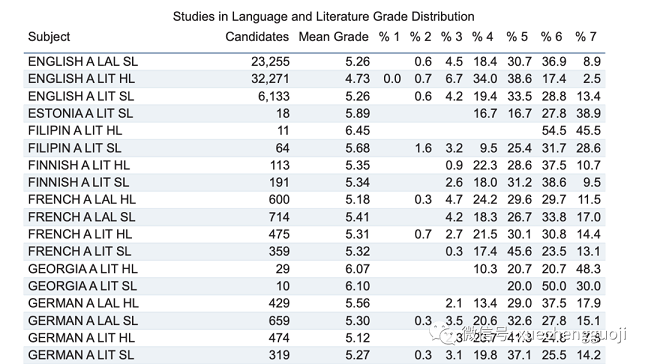Screen dimensions: 648x364
Task: Click the % 1 column header
Action: tap(389, 37)
